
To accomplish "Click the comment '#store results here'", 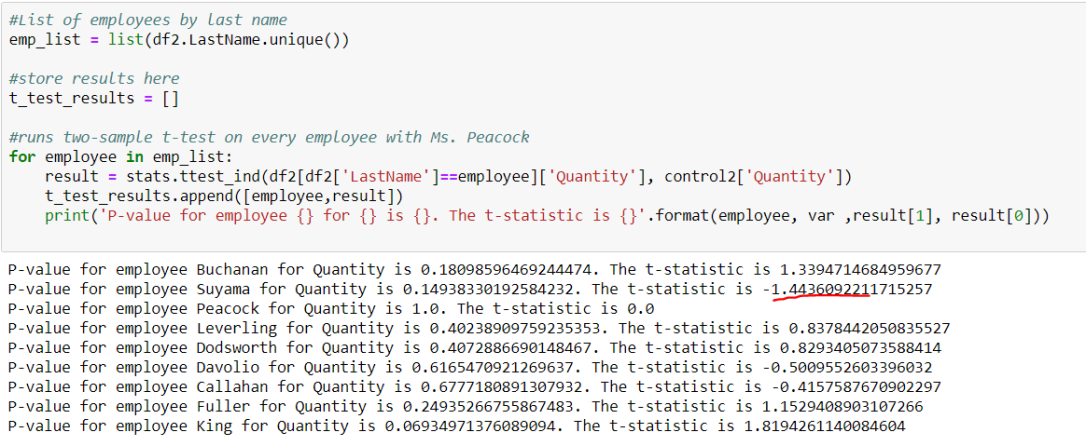I will point(94,78).
